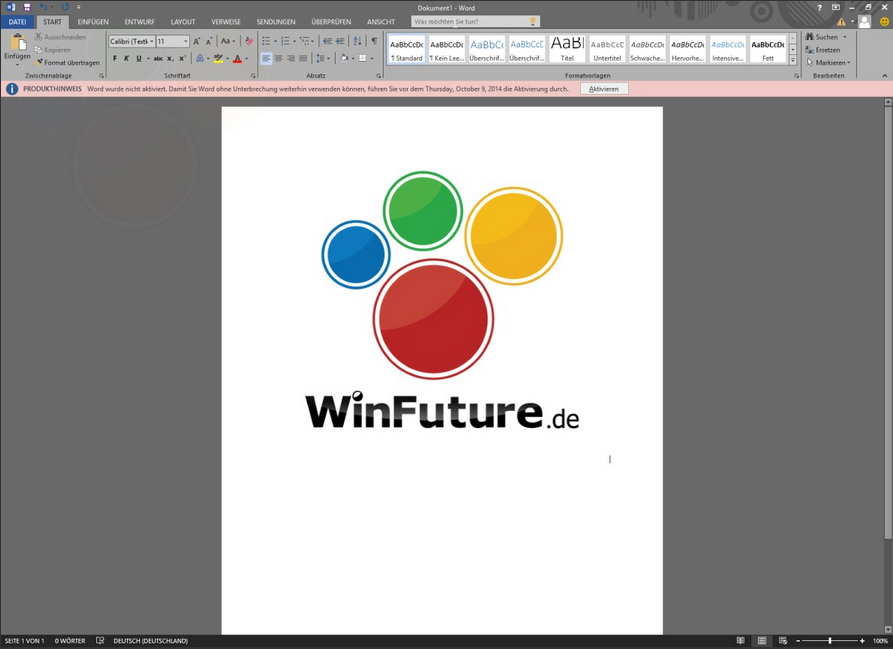Apply strikethrough with the abc icon
893x649 pixels.
pyautogui.click(x=158, y=58)
